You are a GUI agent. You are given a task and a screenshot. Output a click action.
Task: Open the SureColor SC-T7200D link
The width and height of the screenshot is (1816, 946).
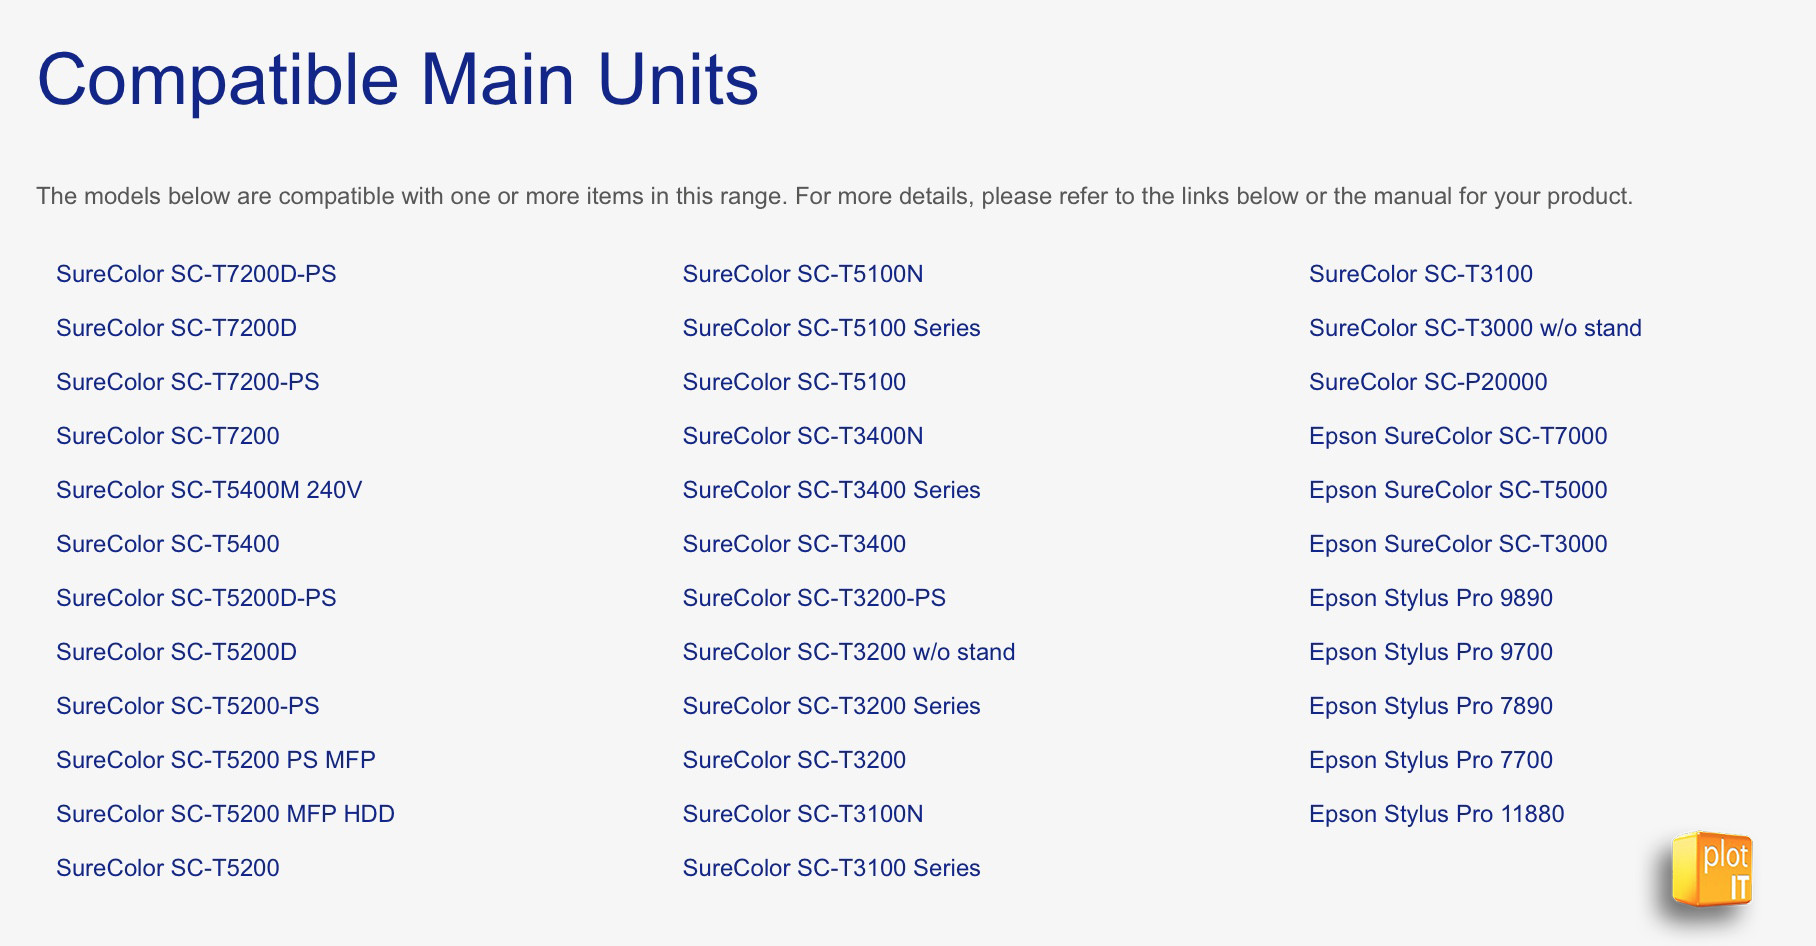[176, 328]
